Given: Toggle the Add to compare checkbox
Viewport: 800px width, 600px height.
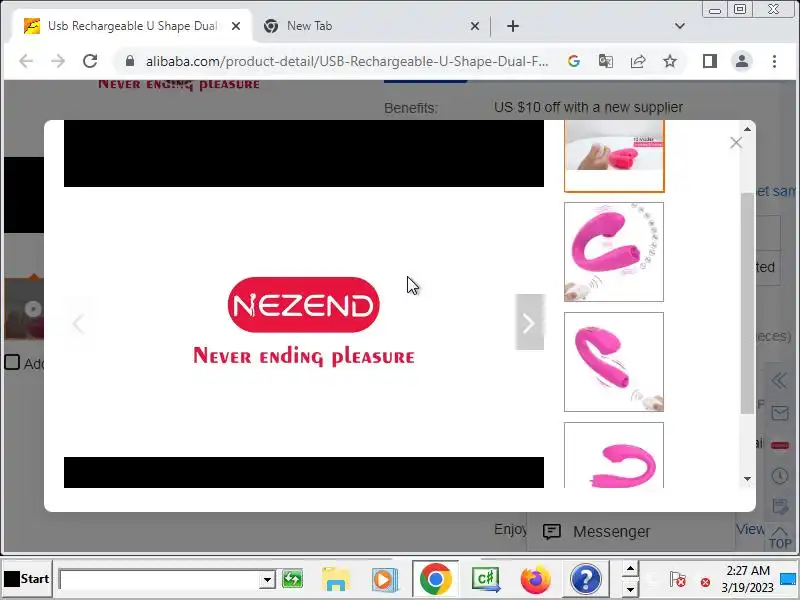Looking at the screenshot, I should tap(12, 362).
